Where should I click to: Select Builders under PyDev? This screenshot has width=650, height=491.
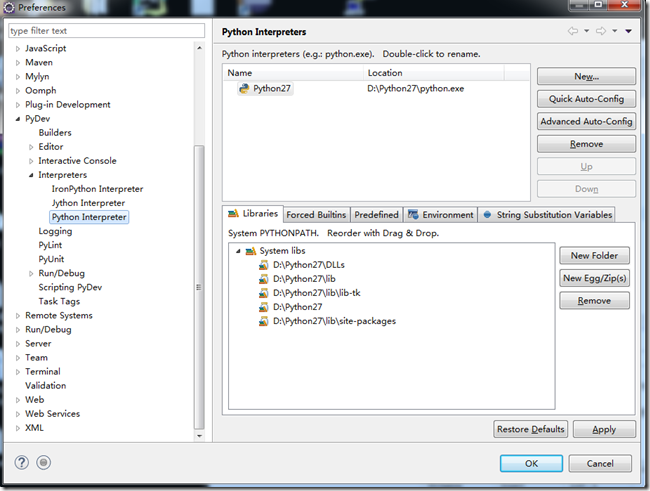55,133
